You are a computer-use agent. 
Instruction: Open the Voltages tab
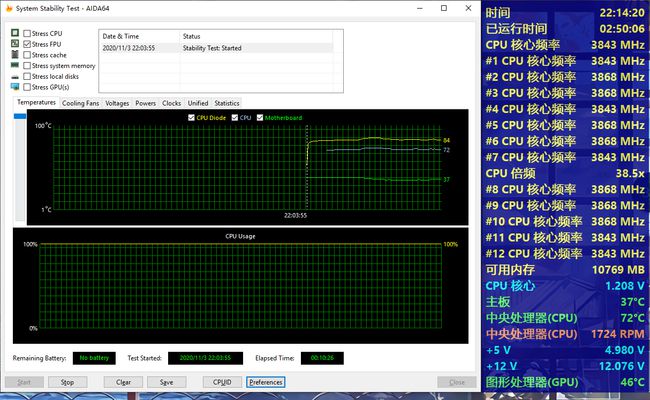pyautogui.click(x=117, y=103)
